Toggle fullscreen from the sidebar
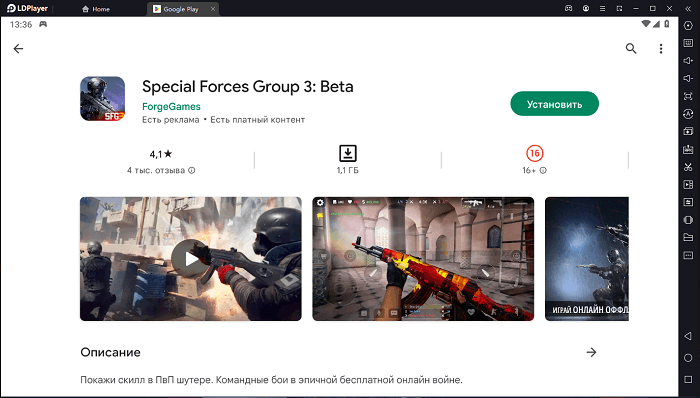Image resolution: width=700 pixels, height=398 pixels. pyautogui.click(x=688, y=96)
